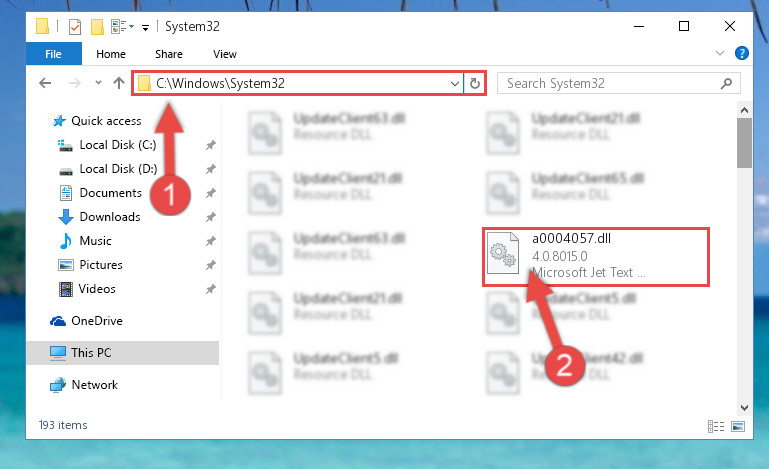
Task: Unpin Documents using its pin icon
Action: tap(210, 193)
